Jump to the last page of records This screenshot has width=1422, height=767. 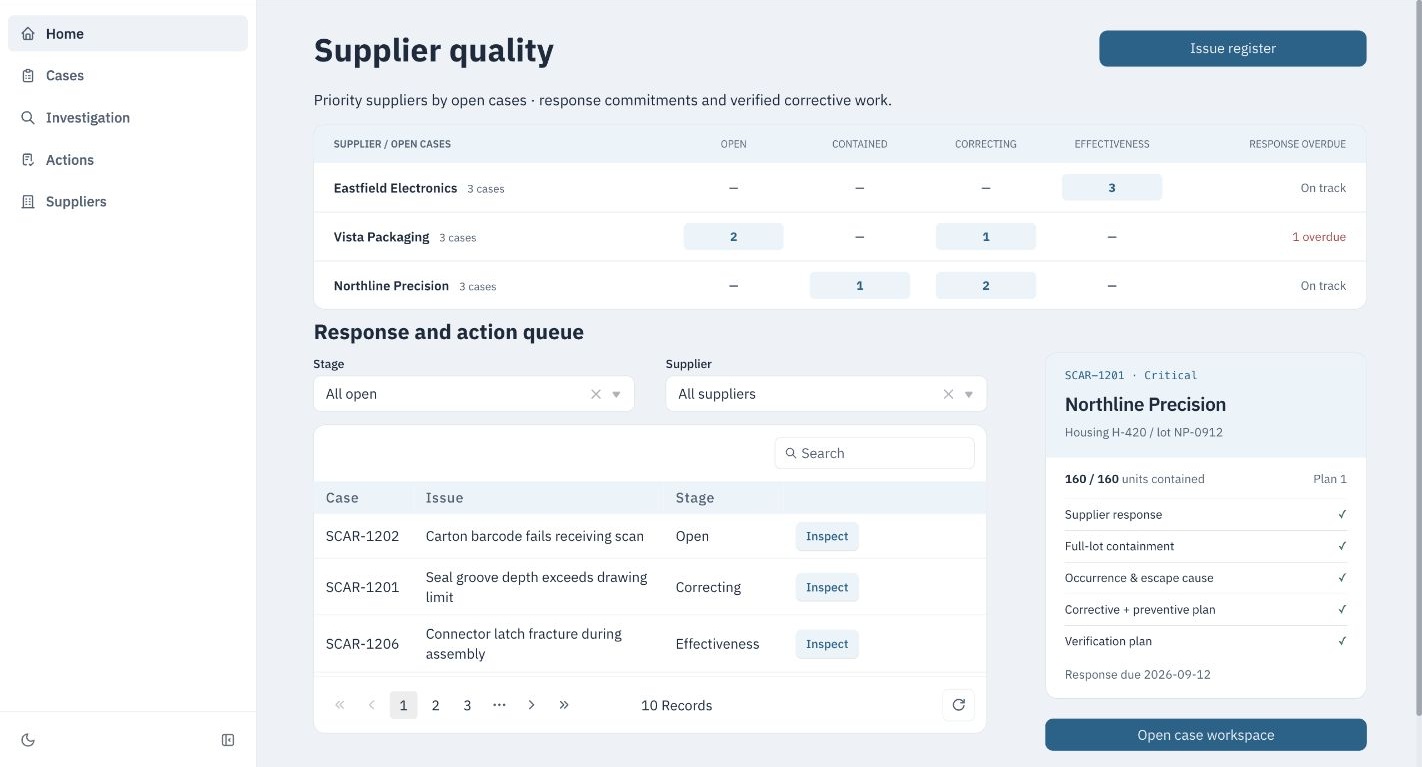(x=564, y=705)
